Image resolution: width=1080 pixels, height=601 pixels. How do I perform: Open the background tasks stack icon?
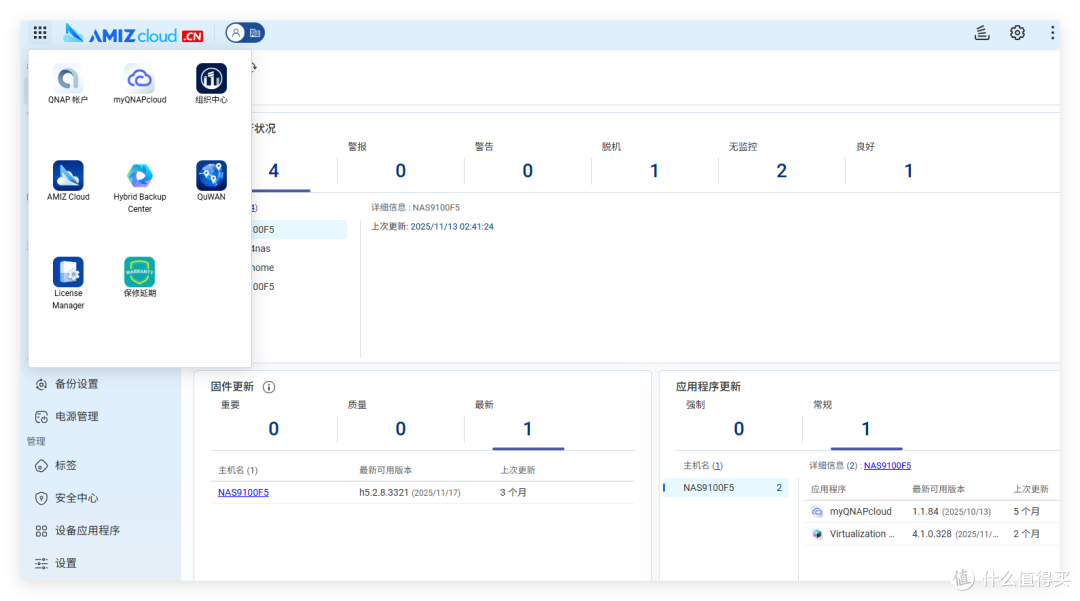(x=982, y=32)
